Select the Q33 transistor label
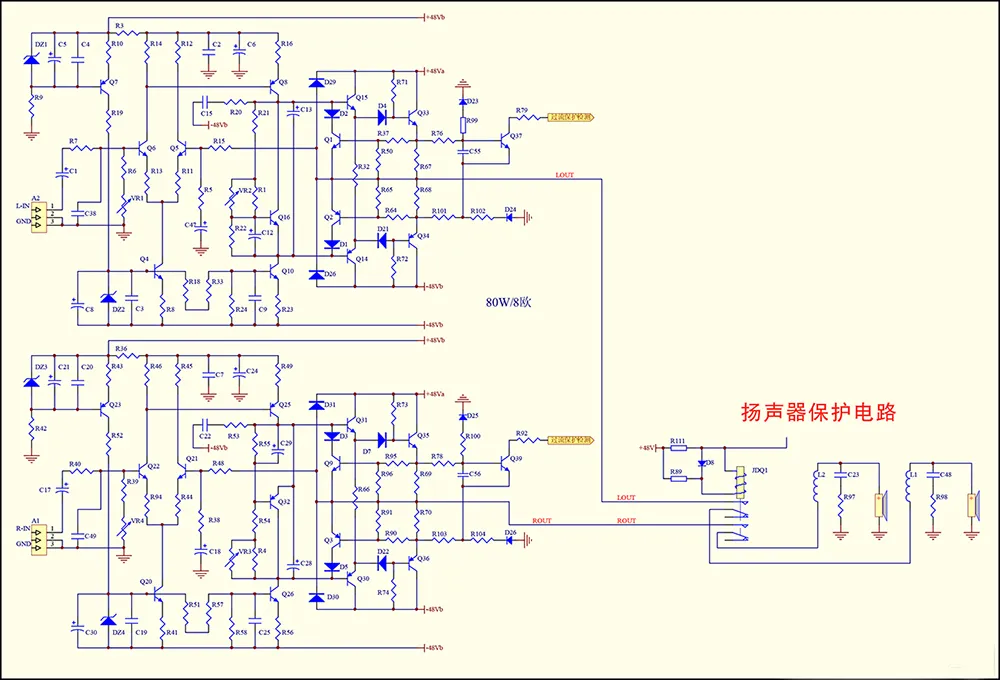Image resolution: width=1000 pixels, height=680 pixels. point(423,113)
